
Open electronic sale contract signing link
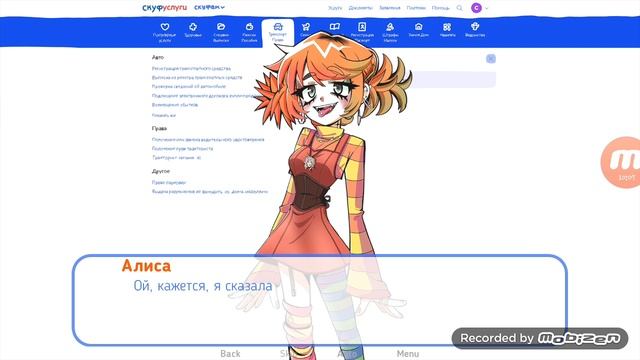(204, 96)
